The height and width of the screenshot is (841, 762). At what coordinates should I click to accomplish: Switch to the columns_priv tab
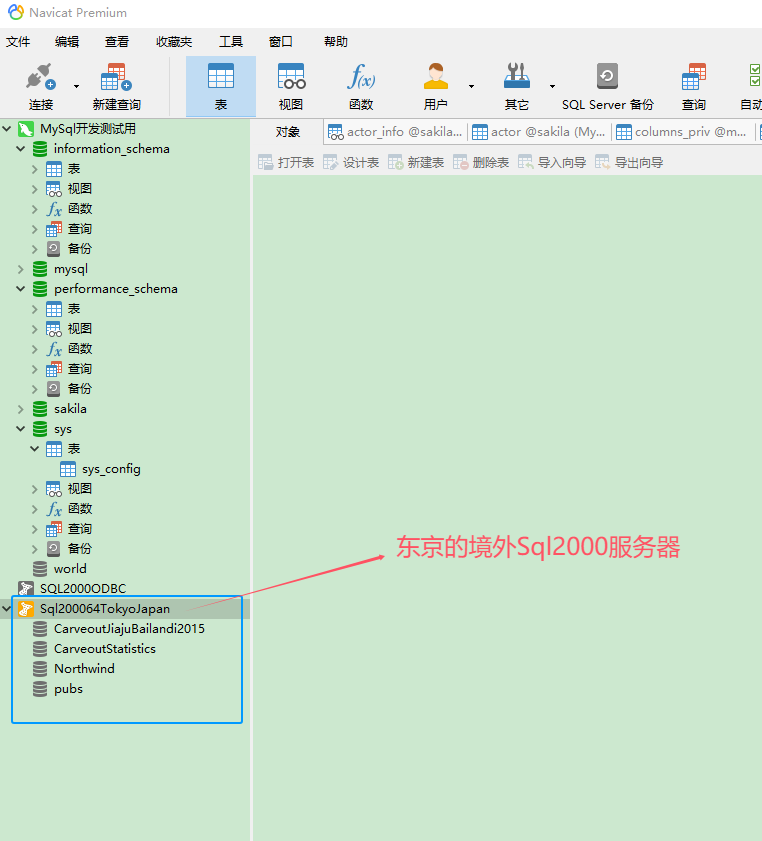(682, 132)
